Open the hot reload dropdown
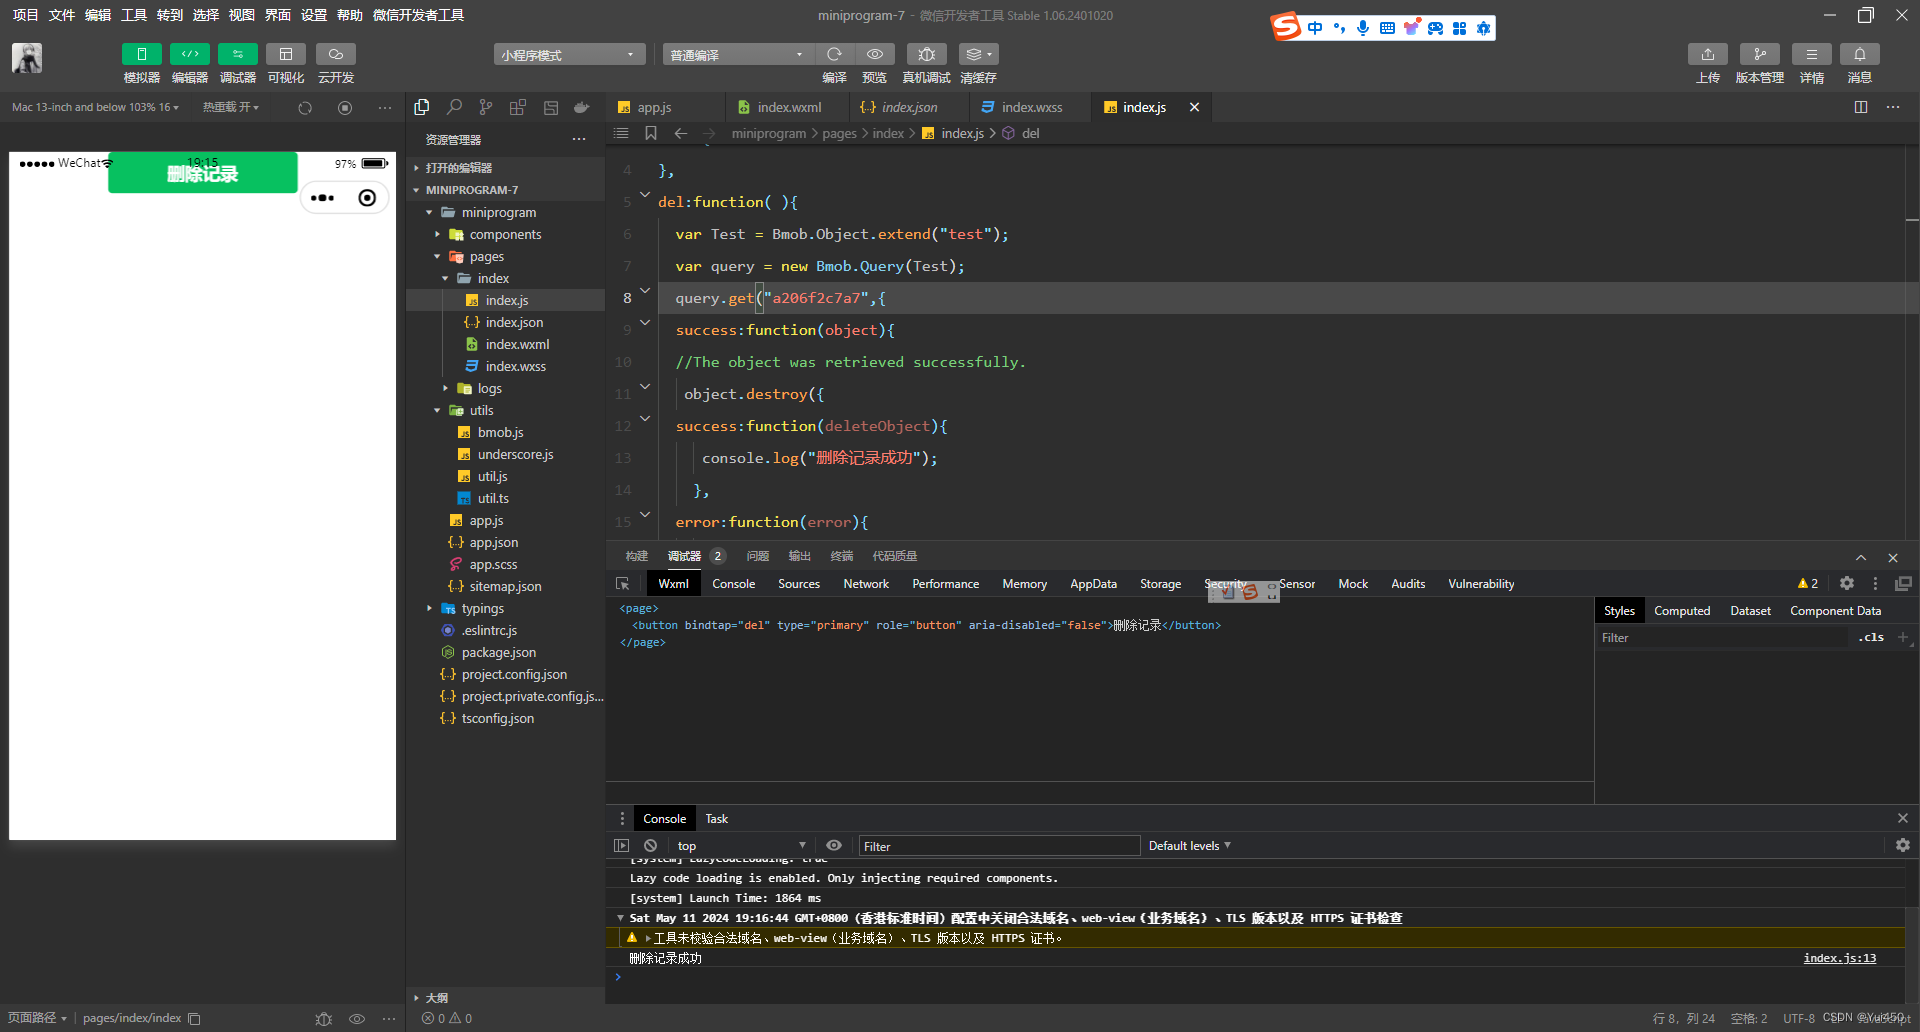The width and height of the screenshot is (1920, 1032). coord(231,107)
